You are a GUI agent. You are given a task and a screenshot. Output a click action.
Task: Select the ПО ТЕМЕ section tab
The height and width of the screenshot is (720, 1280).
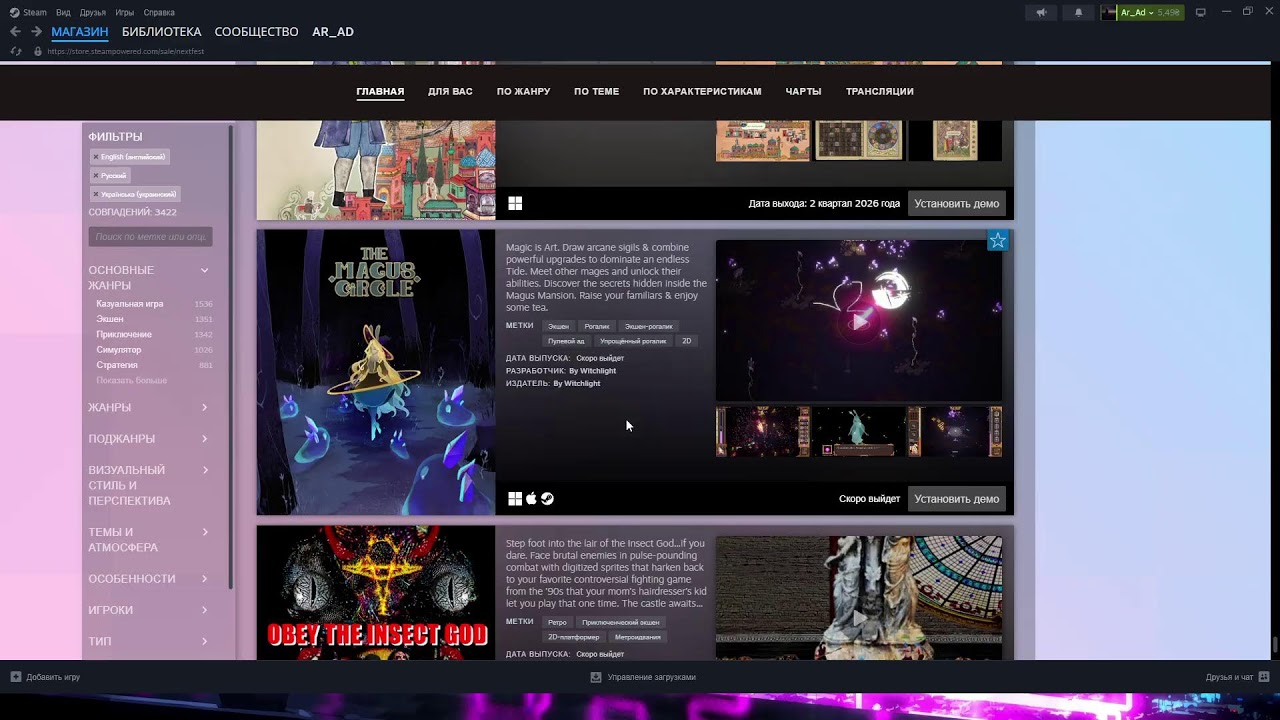coord(596,92)
